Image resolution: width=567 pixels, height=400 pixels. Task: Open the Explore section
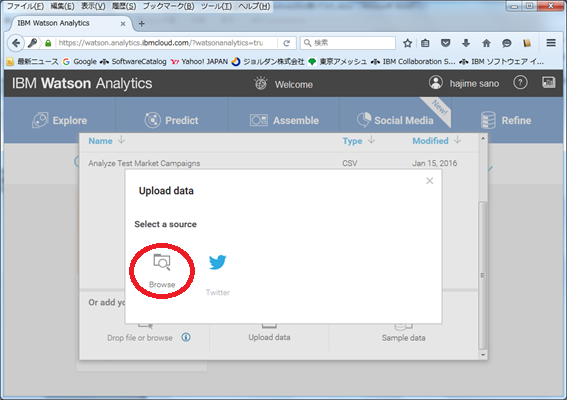click(x=60, y=120)
